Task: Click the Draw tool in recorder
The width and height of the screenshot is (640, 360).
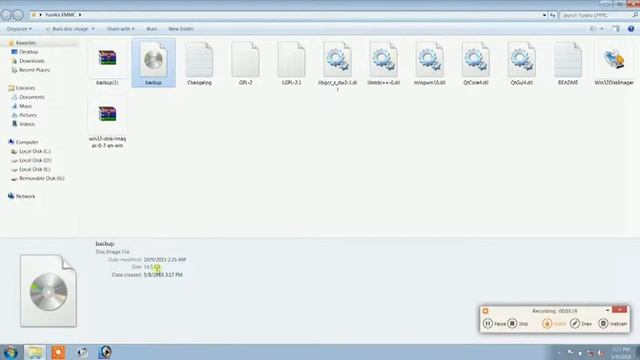Action: pos(581,323)
